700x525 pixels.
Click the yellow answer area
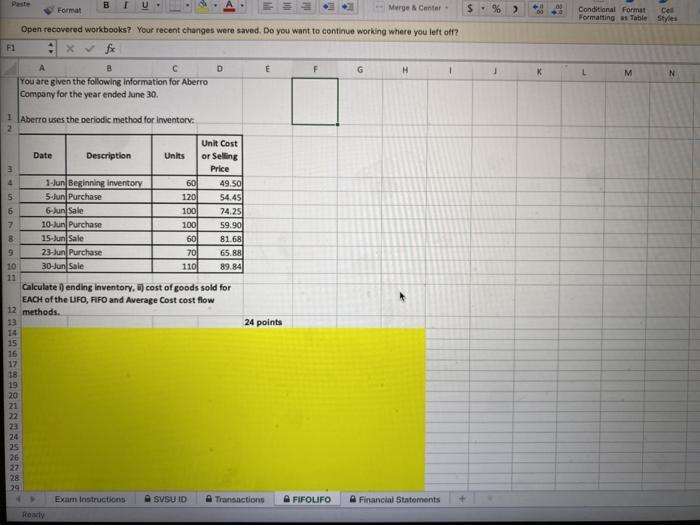[x=223, y=409]
